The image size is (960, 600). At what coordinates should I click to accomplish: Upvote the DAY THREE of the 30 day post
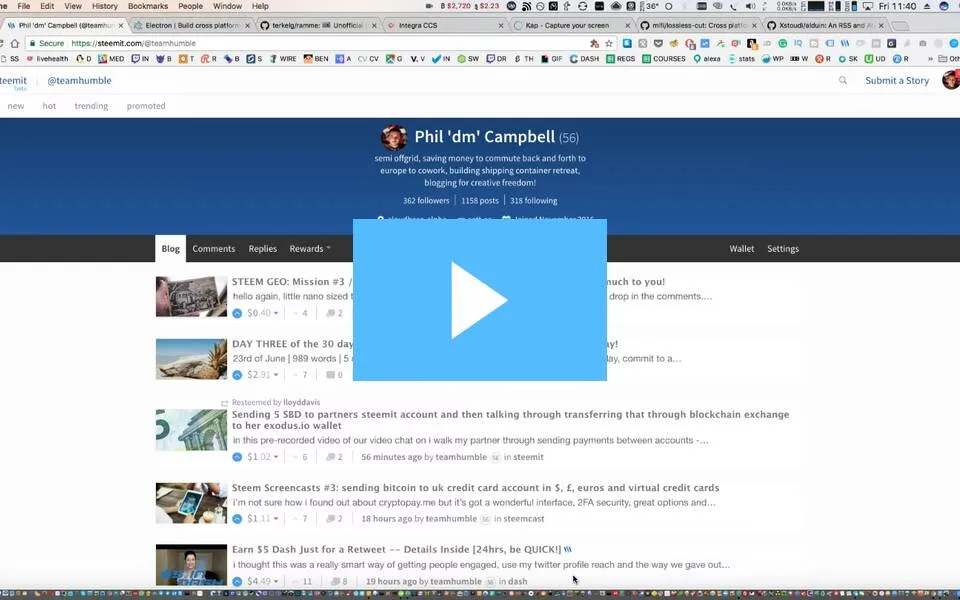237,375
